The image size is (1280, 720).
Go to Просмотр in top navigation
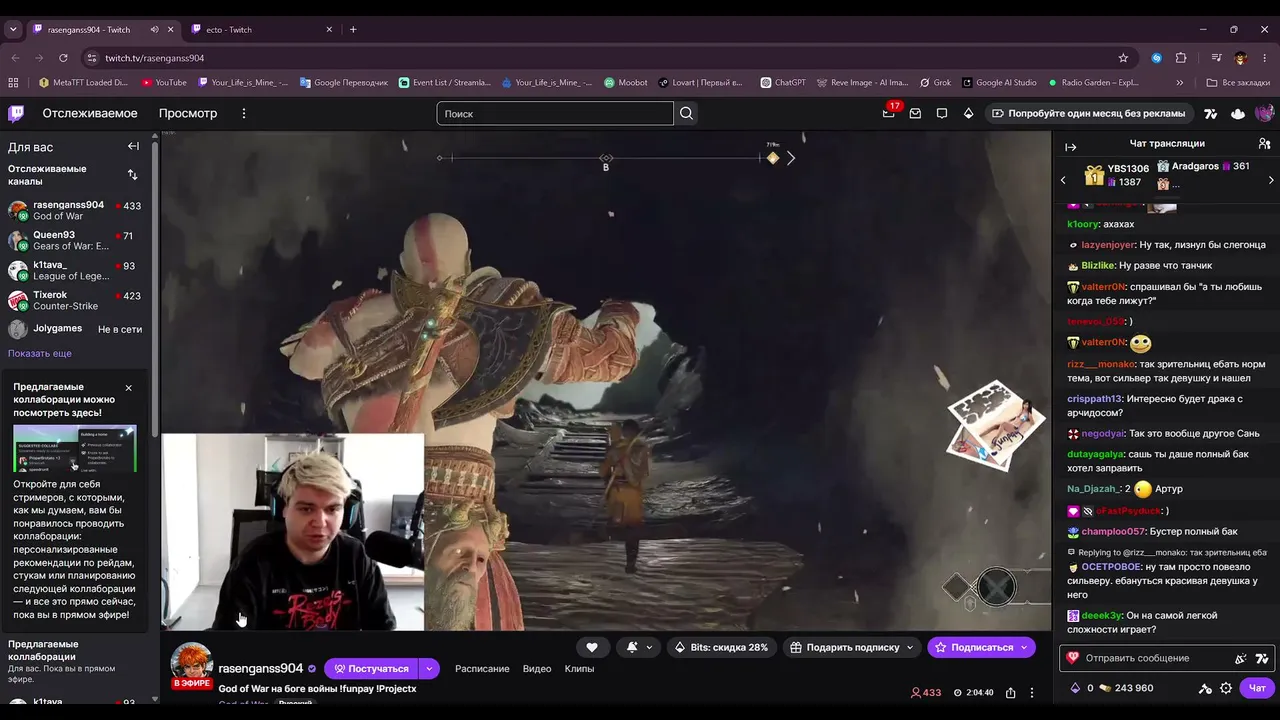click(188, 113)
